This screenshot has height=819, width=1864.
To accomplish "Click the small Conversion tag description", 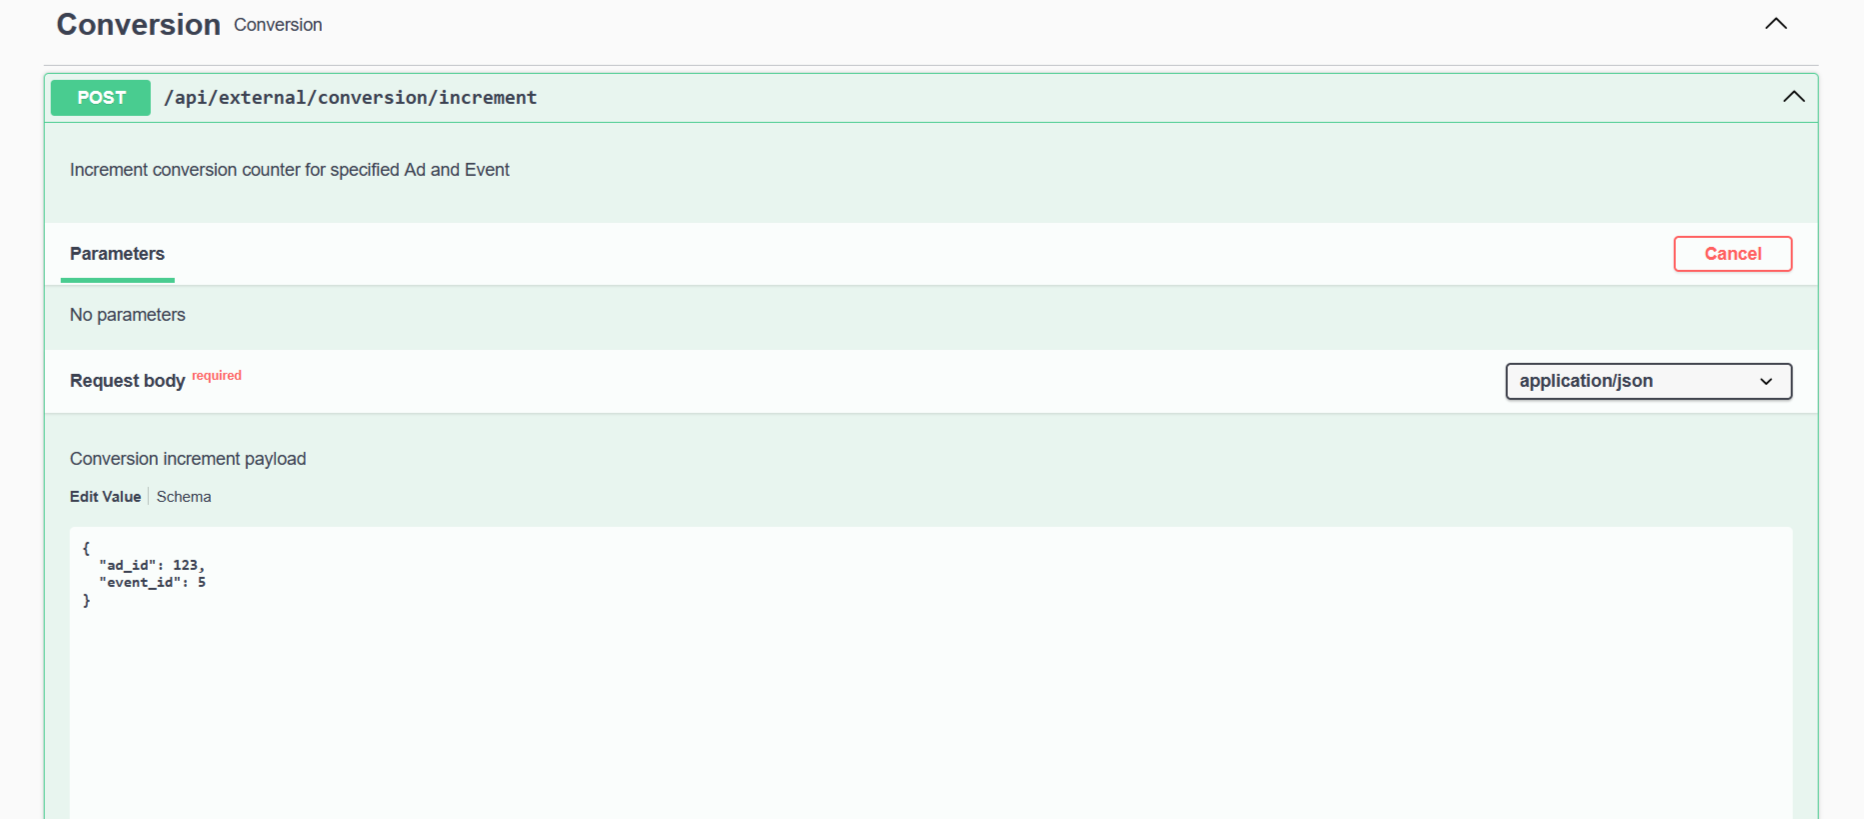I will click(x=278, y=25).
